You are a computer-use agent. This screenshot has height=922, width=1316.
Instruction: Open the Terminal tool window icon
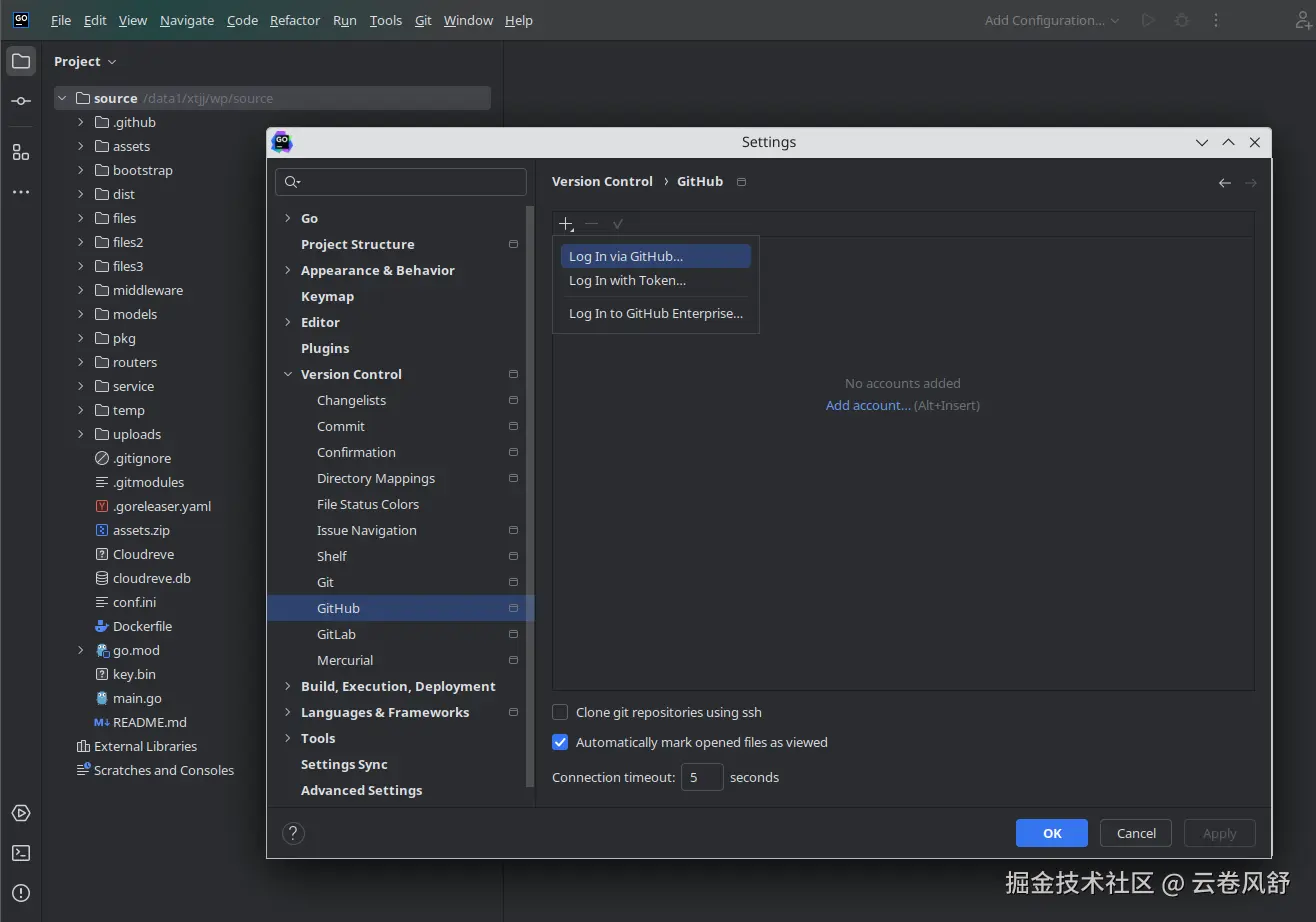[20, 853]
